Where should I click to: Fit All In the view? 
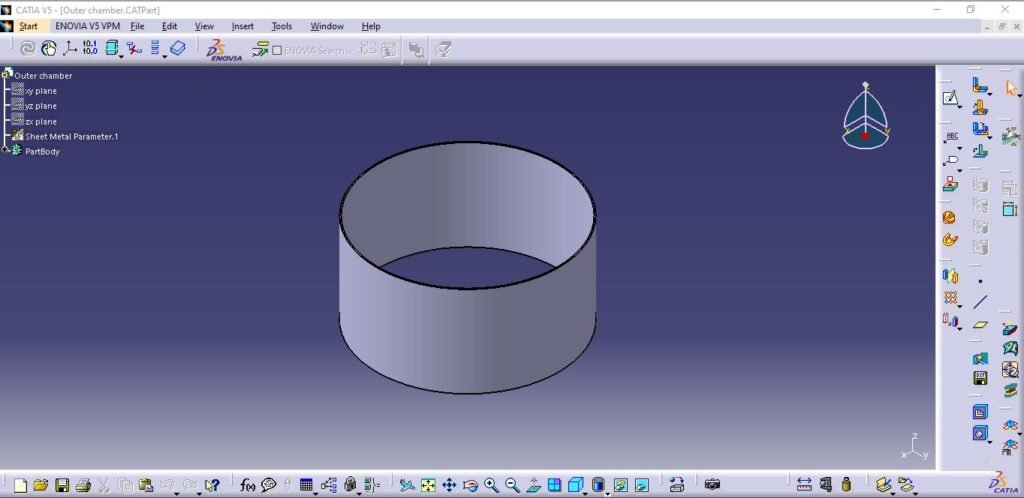coord(428,485)
